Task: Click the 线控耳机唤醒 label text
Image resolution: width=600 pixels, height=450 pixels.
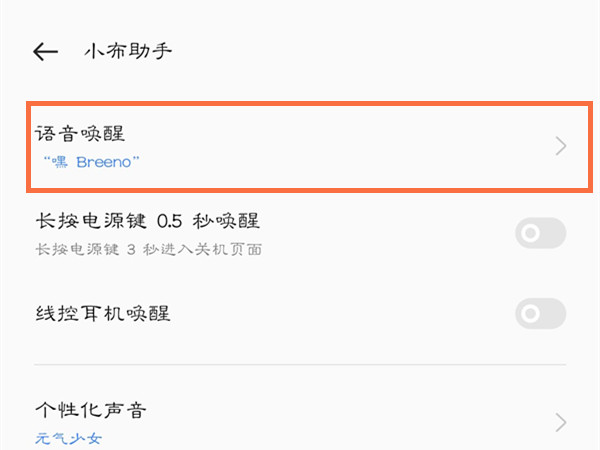Action: pos(102,314)
